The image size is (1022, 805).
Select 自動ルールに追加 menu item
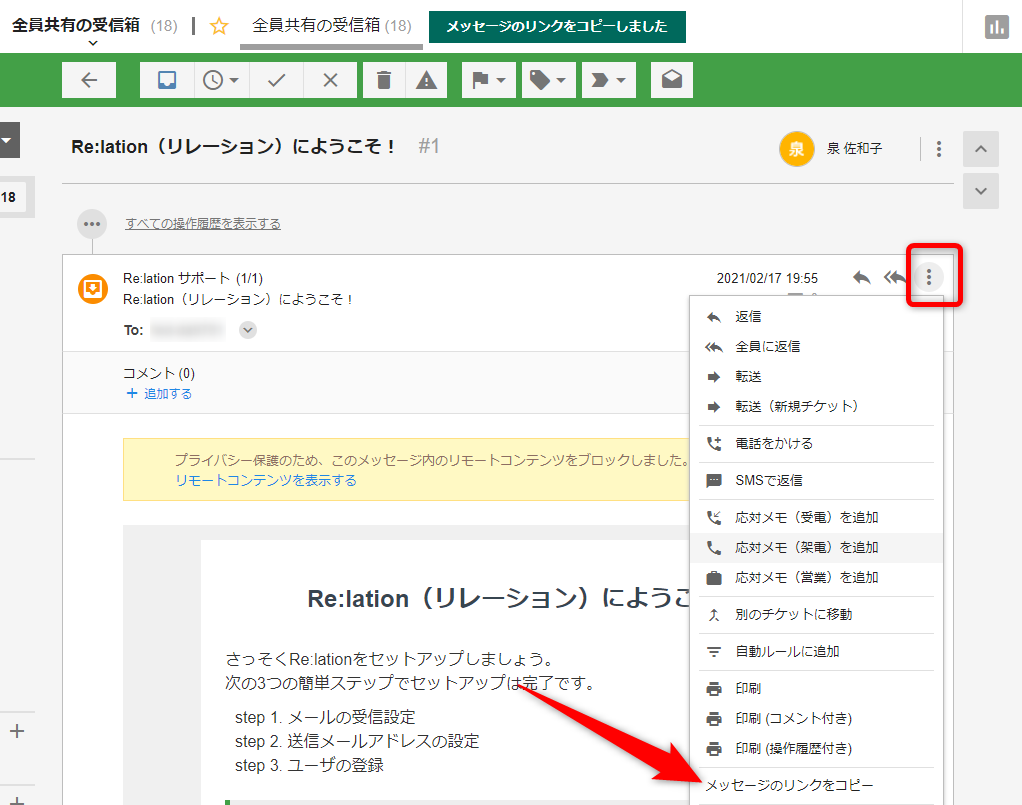click(816, 652)
